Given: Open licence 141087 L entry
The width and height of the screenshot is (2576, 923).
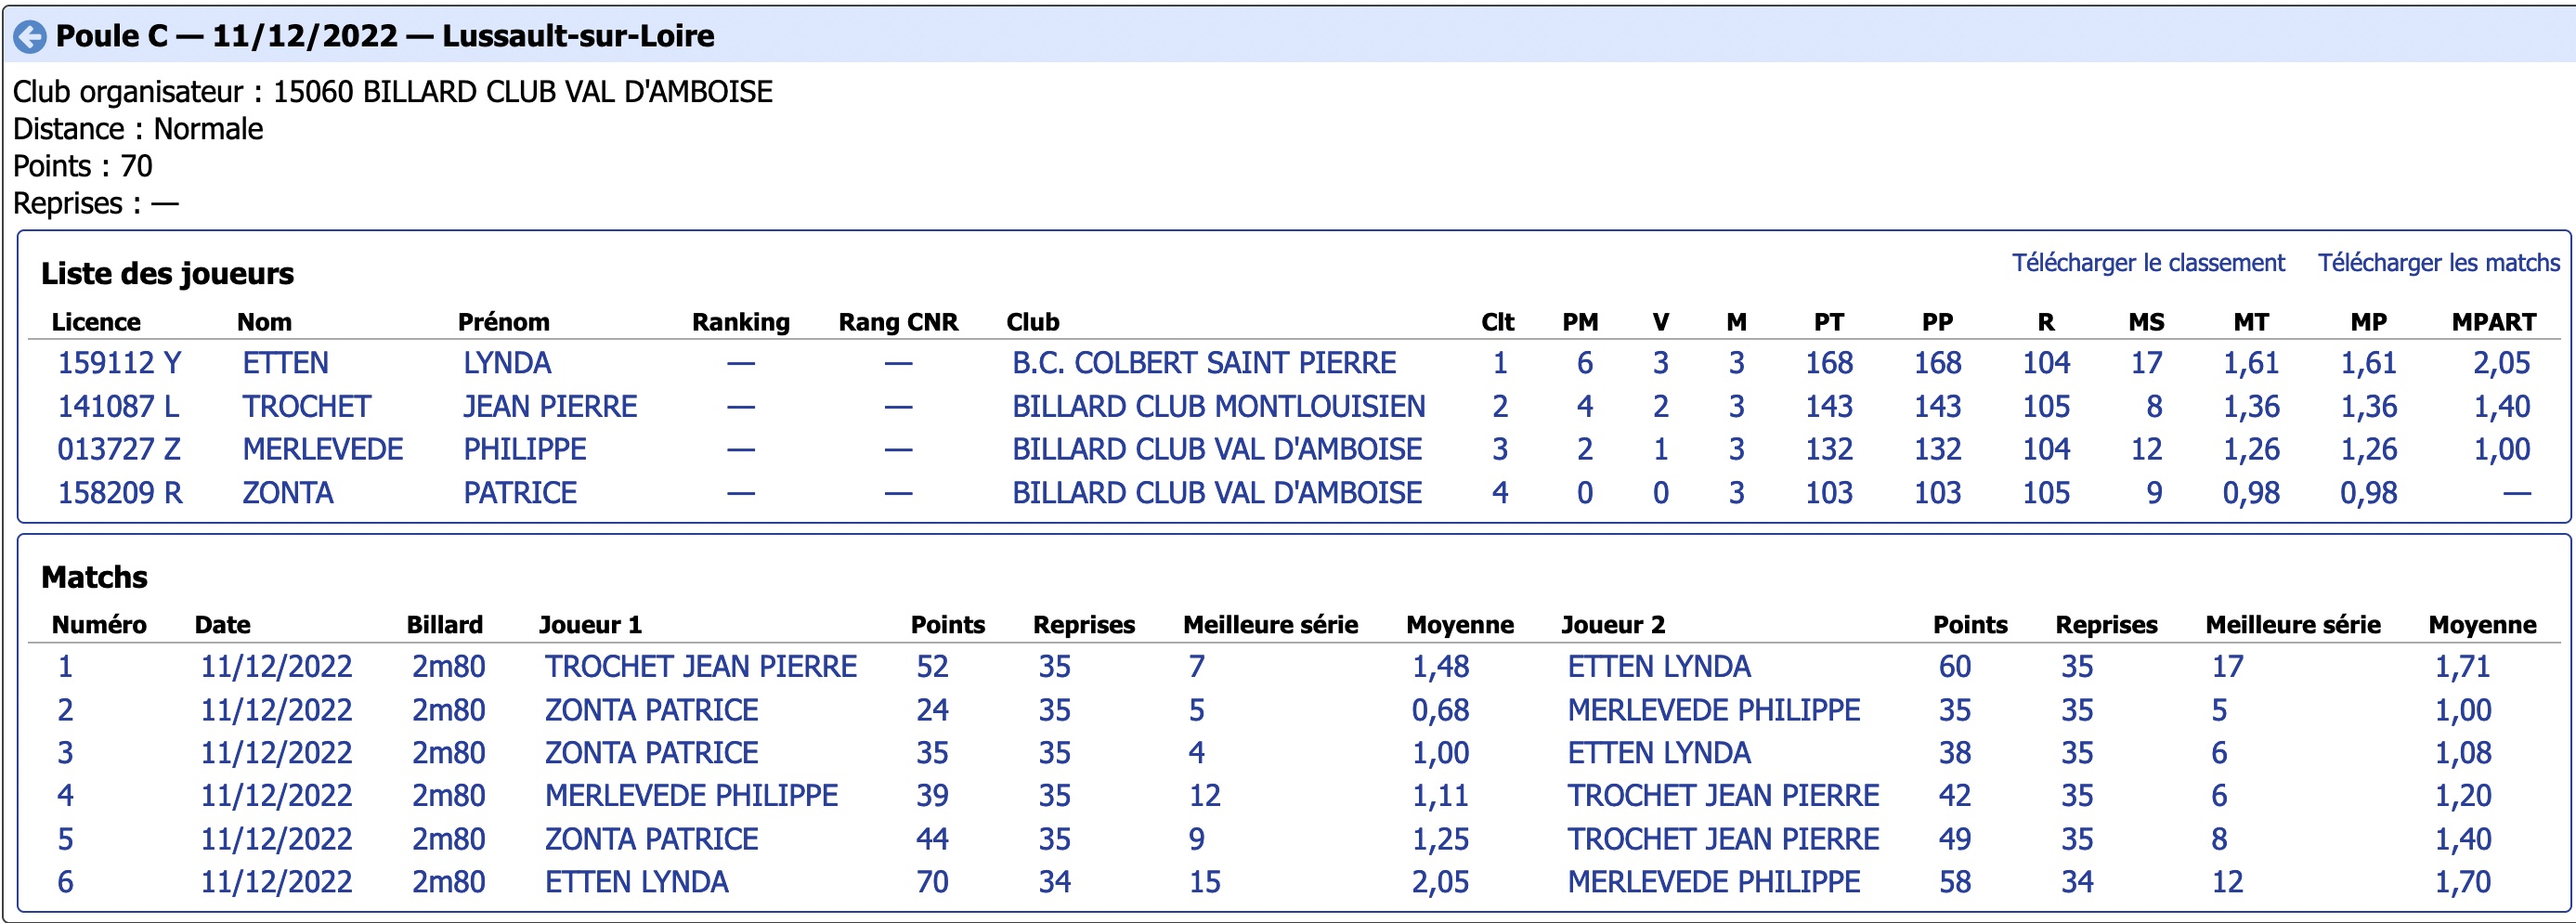Looking at the screenshot, I should click(x=118, y=407).
